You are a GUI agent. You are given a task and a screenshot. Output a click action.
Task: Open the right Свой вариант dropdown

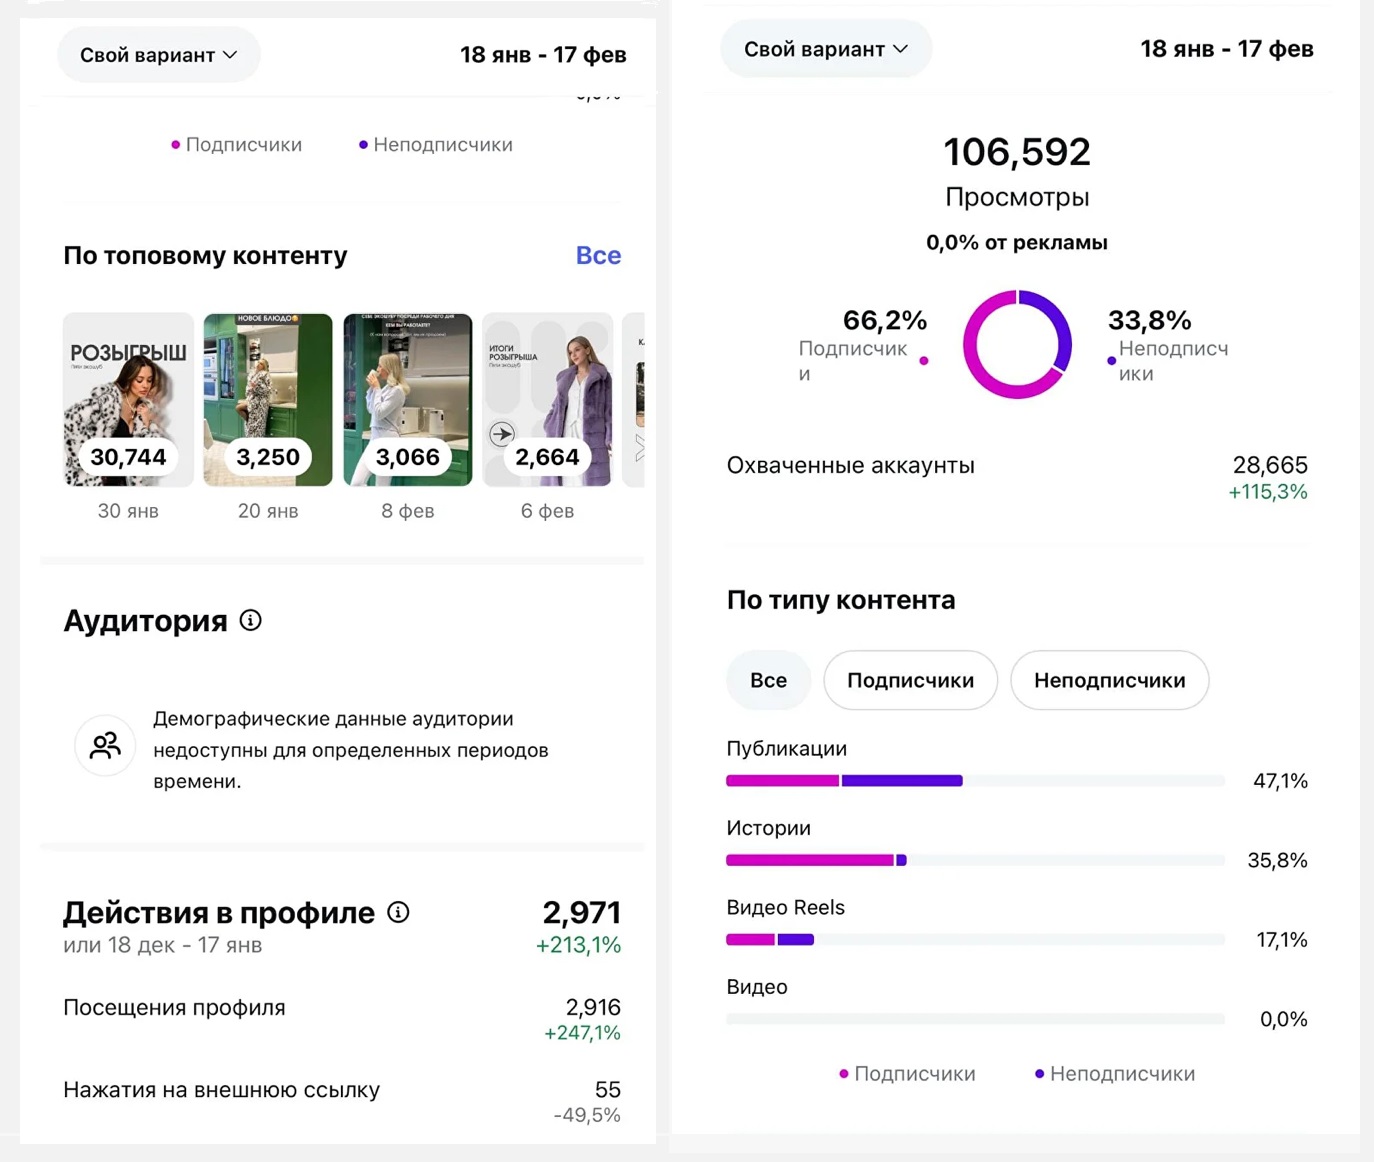point(825,49)
